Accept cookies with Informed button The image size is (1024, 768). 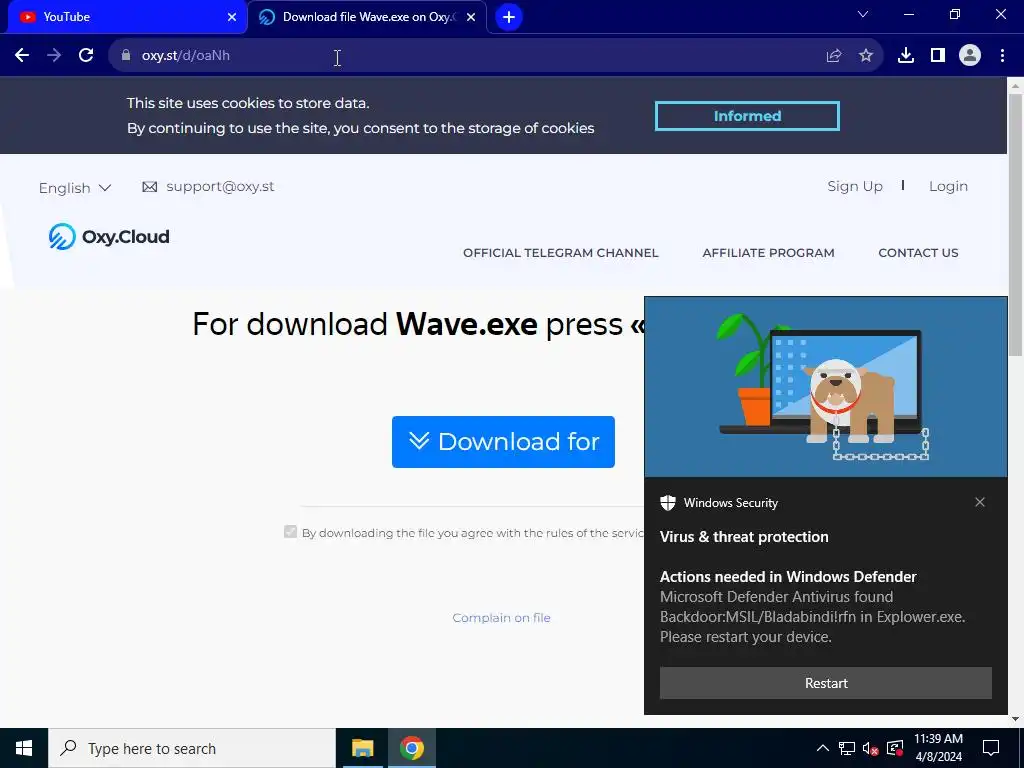747,116
